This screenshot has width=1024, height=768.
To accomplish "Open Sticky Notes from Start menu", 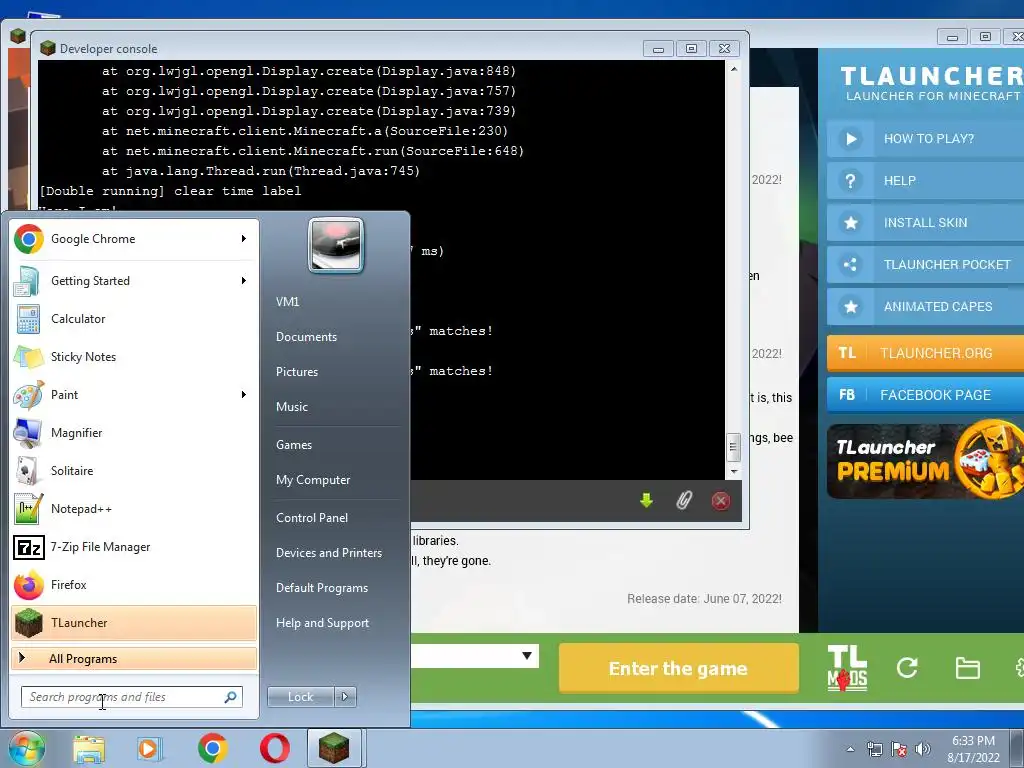I will point(134,357).
